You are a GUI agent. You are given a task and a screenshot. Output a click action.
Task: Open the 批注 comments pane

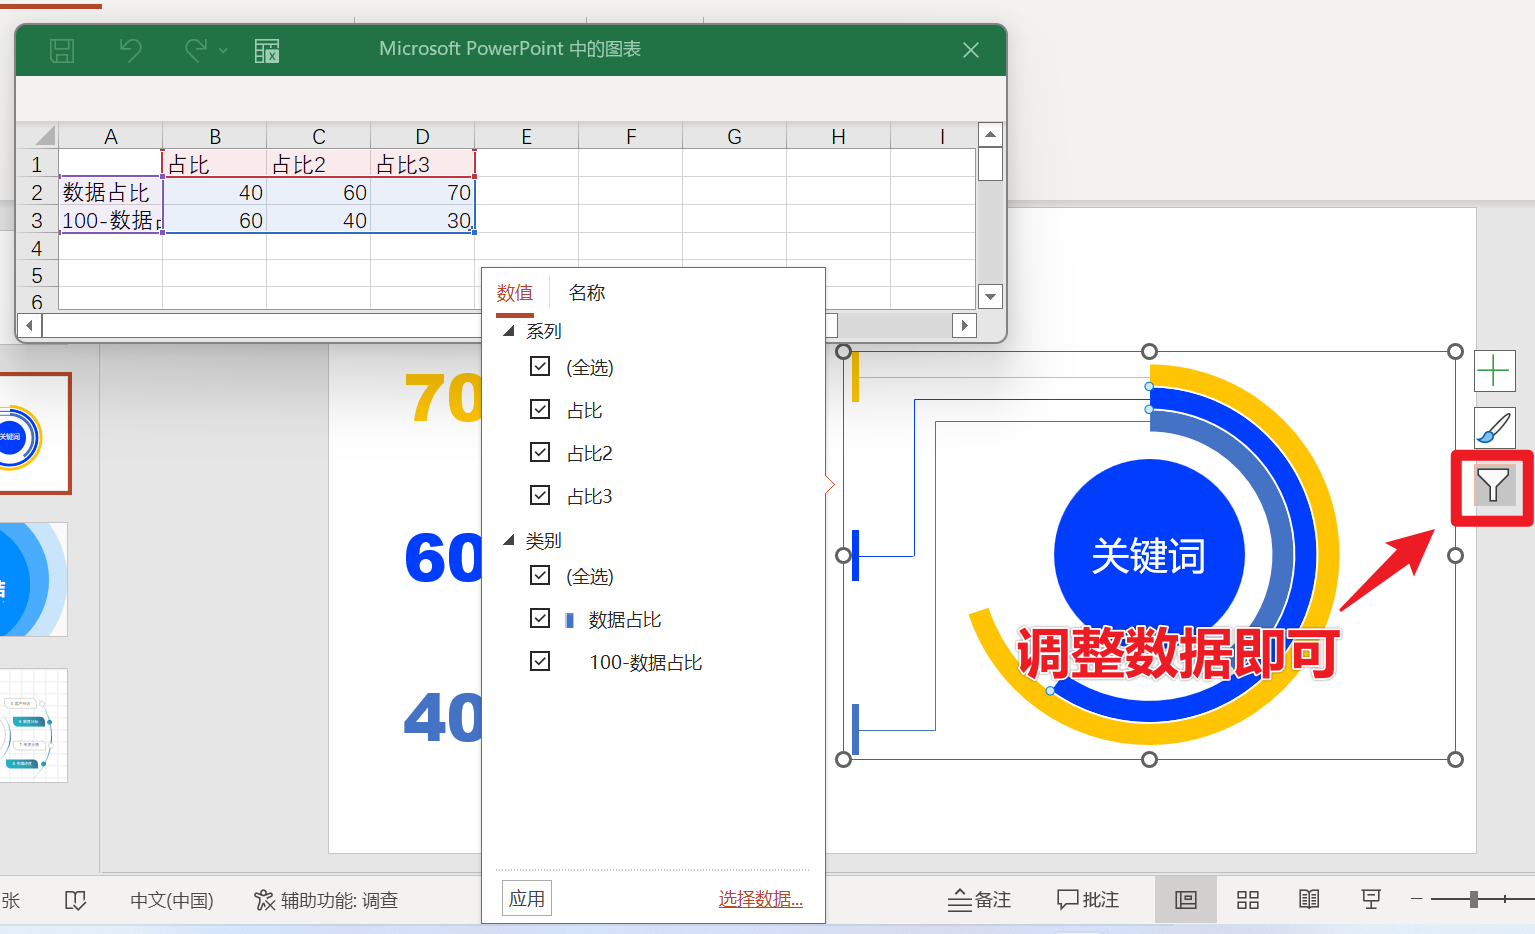[x=1088, y=900]
